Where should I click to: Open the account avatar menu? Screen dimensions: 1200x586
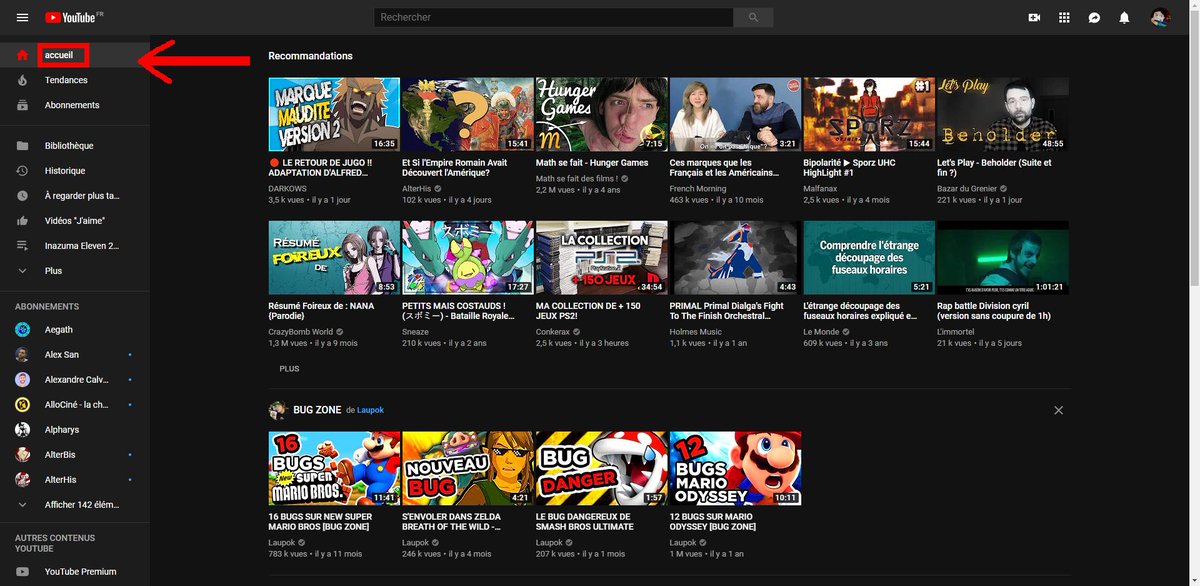[1160, 17]
